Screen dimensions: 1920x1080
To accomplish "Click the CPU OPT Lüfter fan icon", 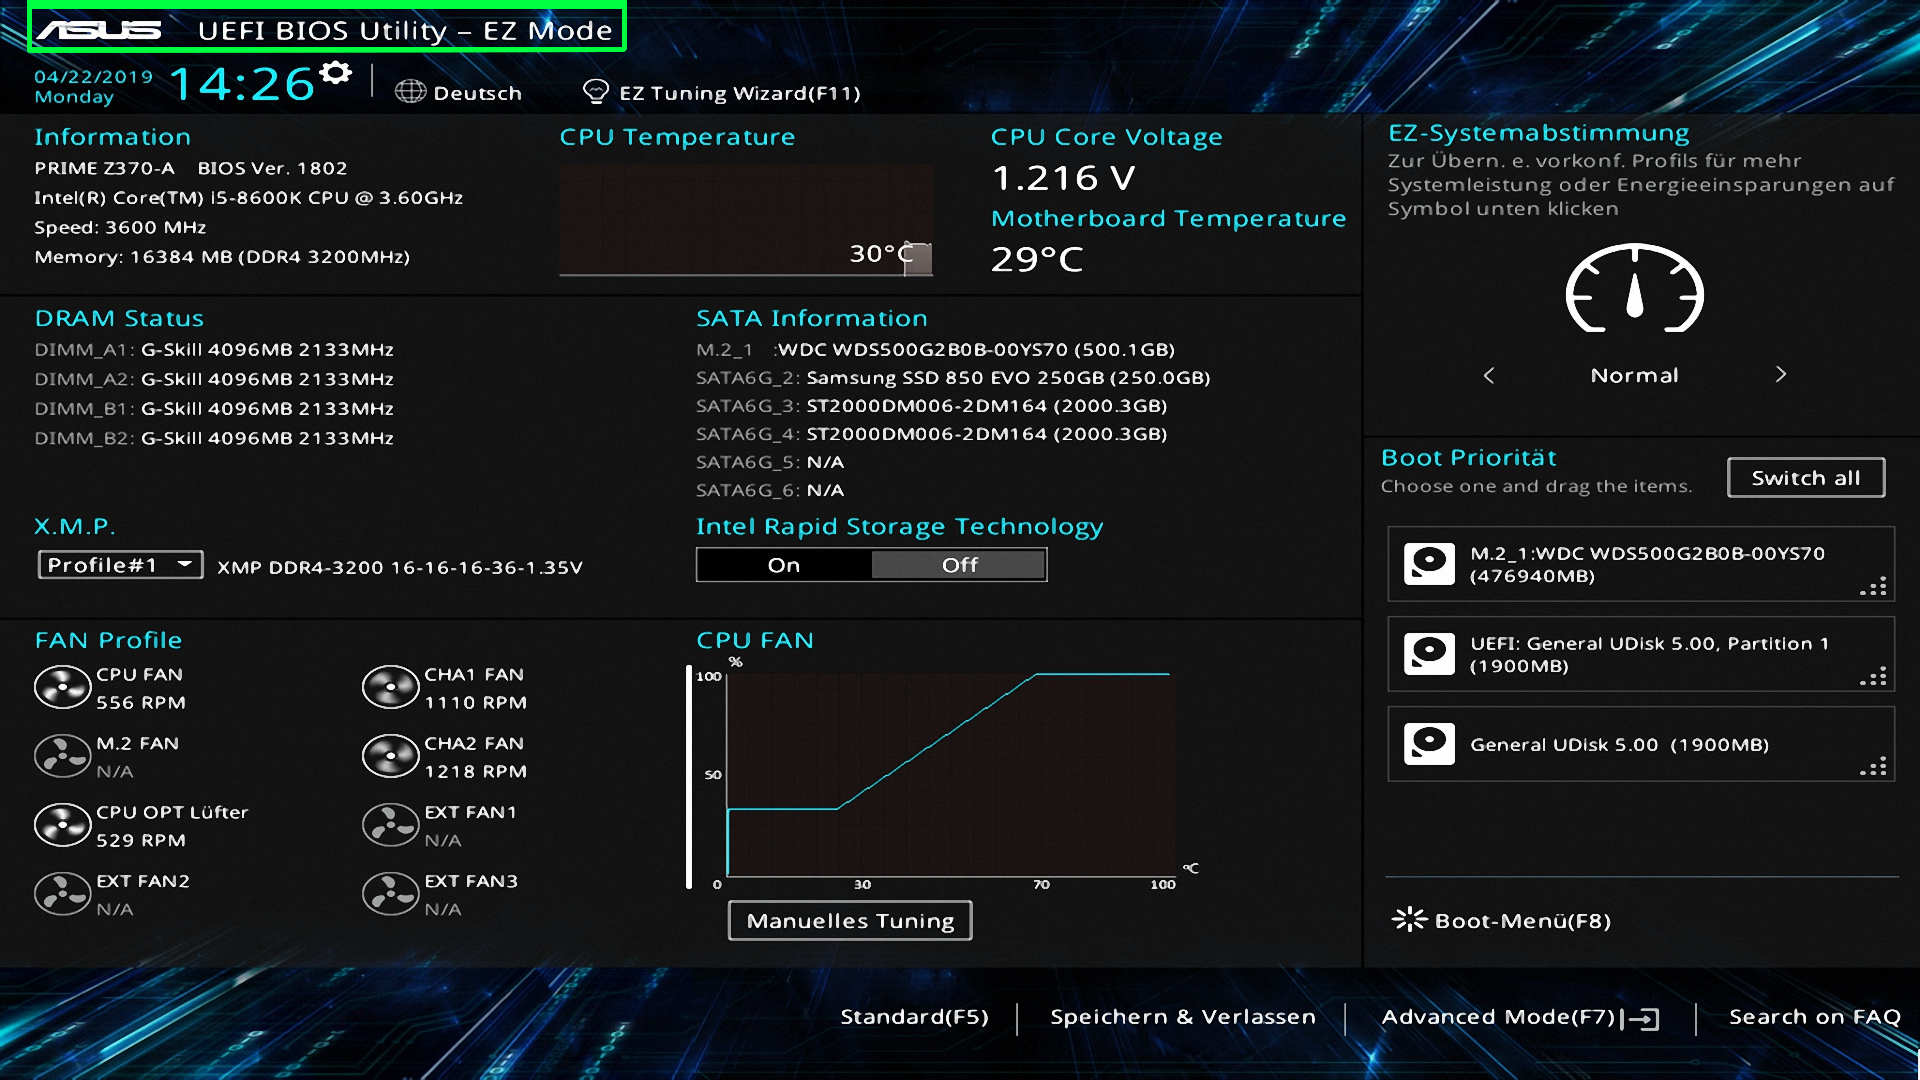I will coord(62,826).
